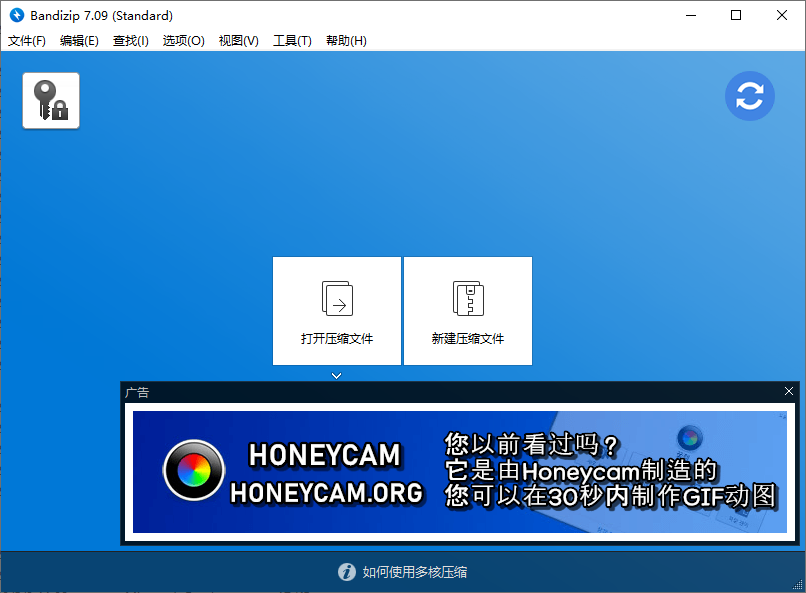Open the 编辑(E) menu
806x593 pixels.
pyautogui.click(x=78, y=40)
